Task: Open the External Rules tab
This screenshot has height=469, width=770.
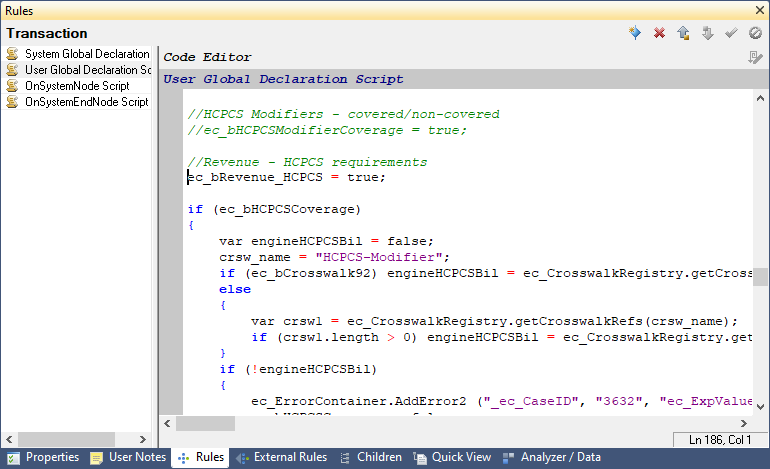Action: tap(281, 457)
